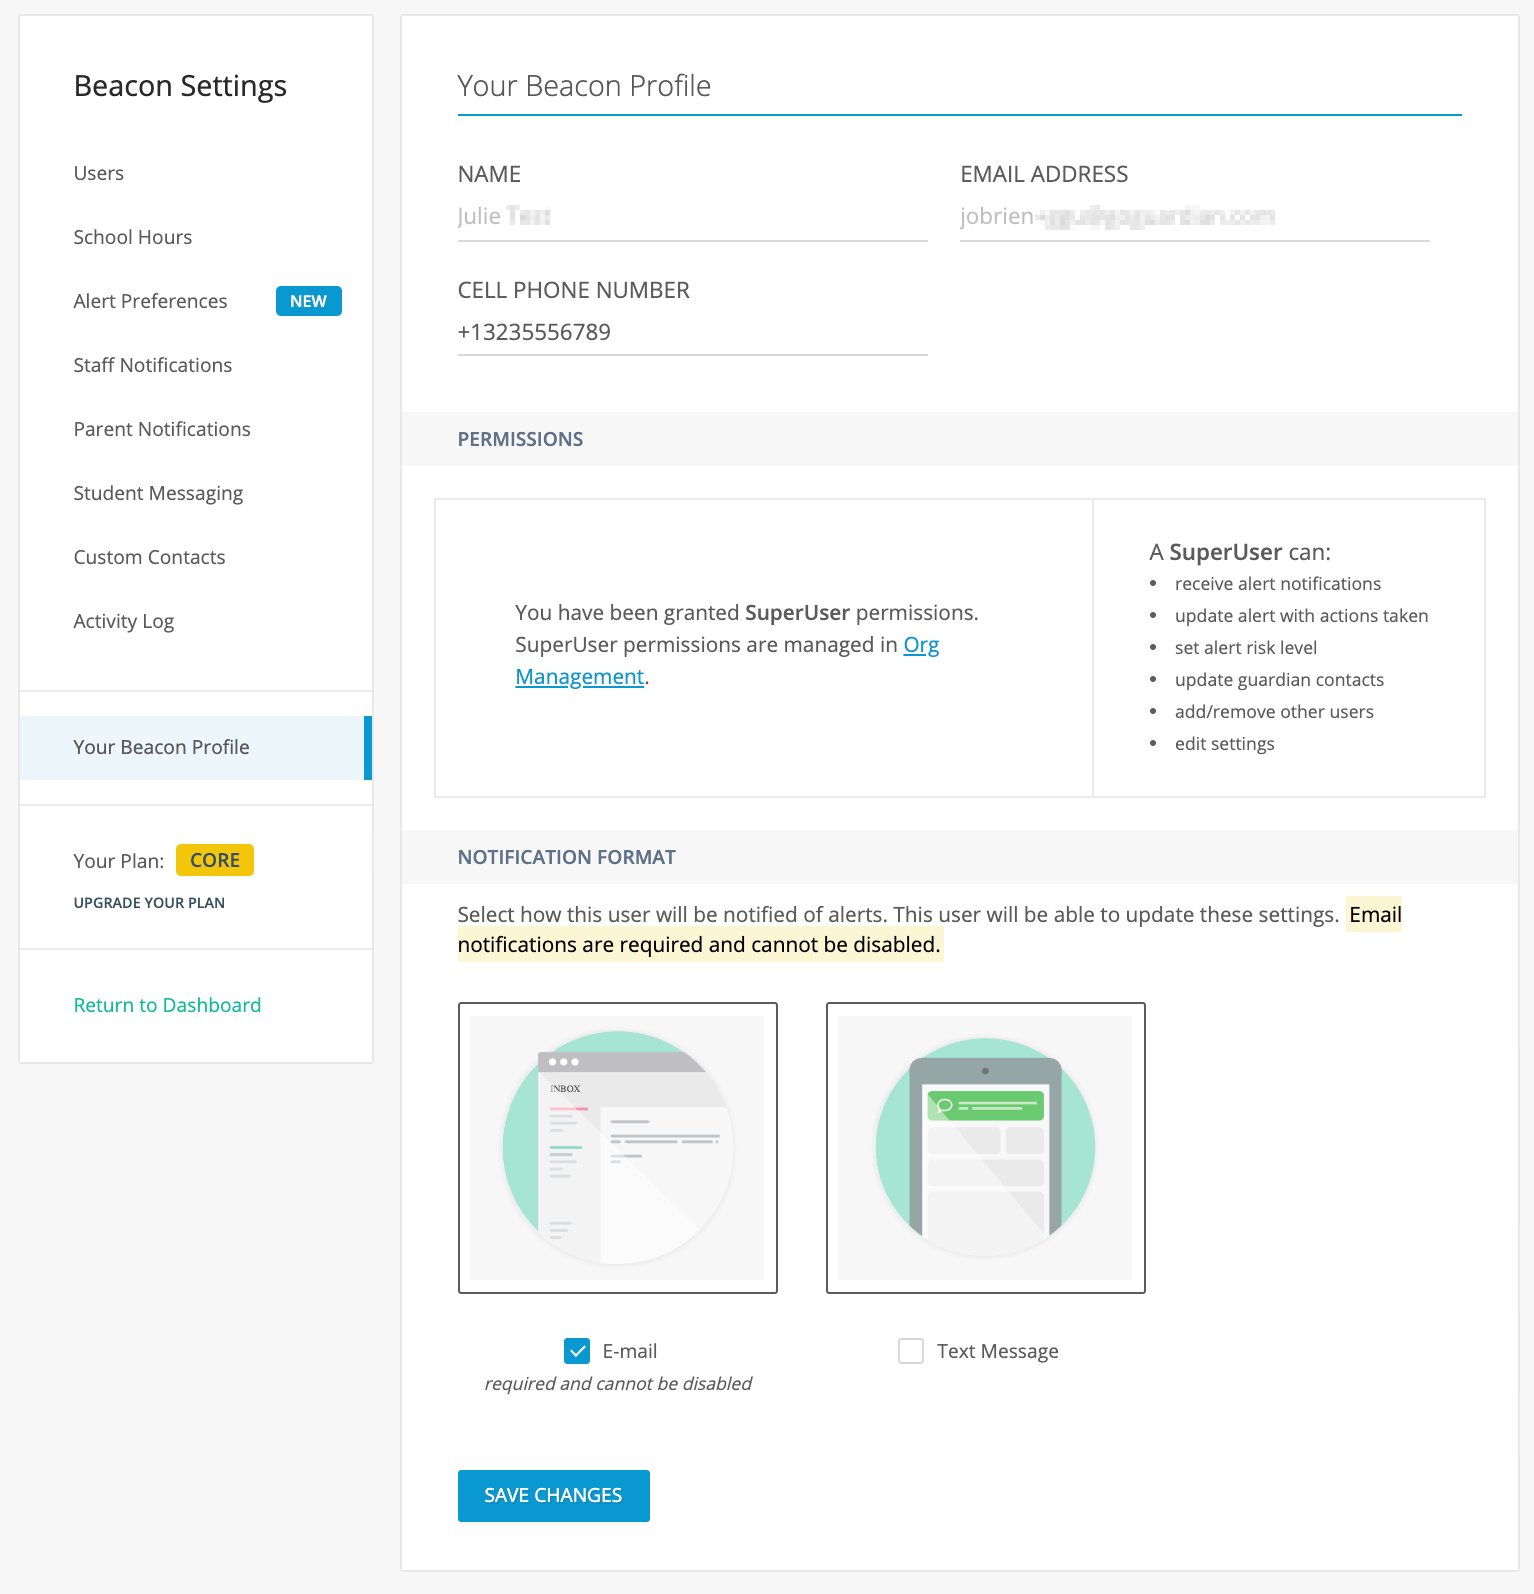This screenshot has height=1594, width=1534.
Task: Toggle the E-mail checkbox
Action: 577,1351
